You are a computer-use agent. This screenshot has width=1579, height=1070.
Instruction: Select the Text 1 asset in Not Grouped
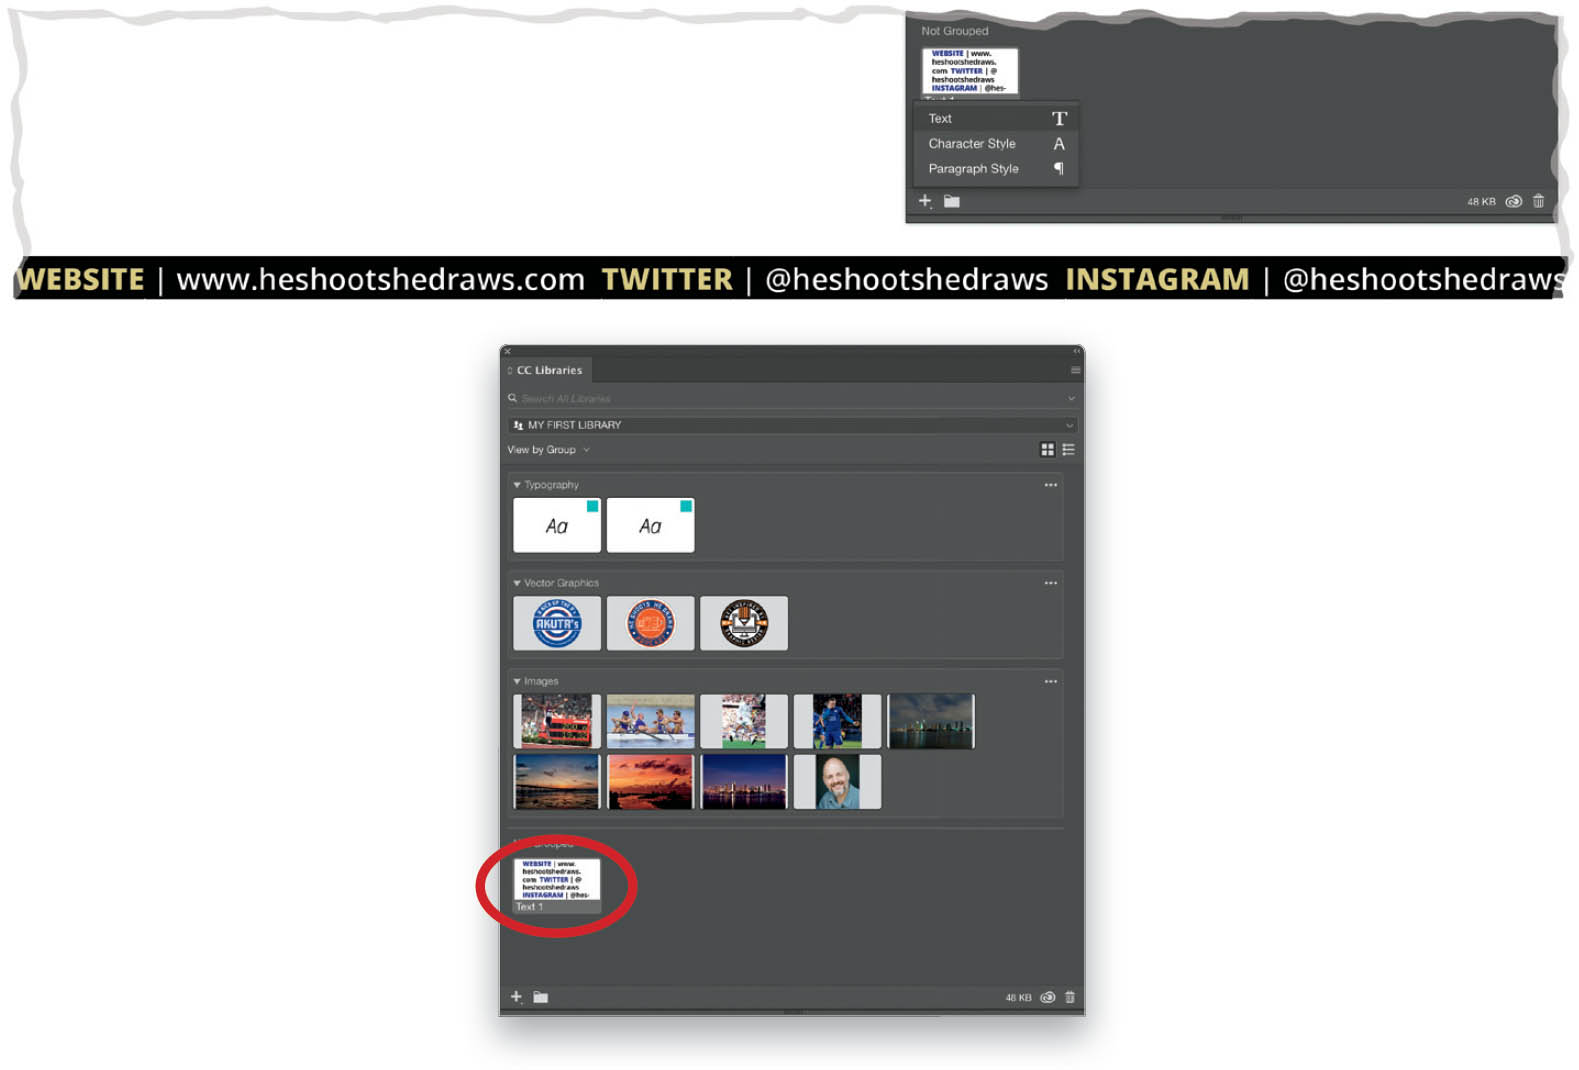[x=557, y=884]
